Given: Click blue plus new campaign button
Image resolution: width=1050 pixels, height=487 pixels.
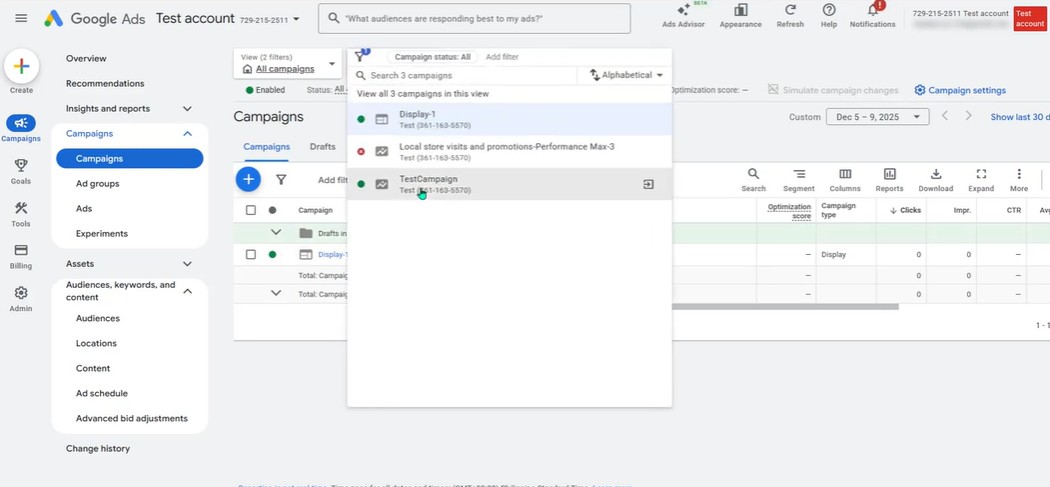Looking at the screenshot, I should [248, 179].
